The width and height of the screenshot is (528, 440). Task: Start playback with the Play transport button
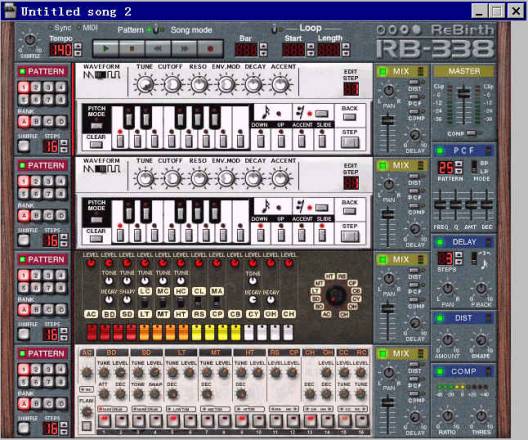(x=106, y=48)
